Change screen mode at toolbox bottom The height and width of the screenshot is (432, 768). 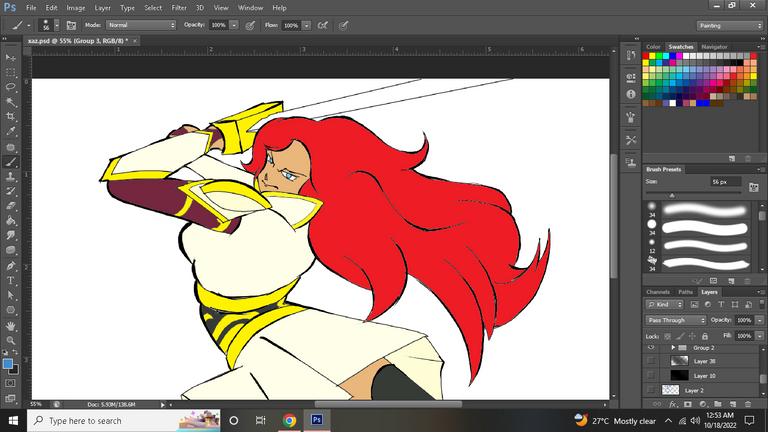pos(10,398)
